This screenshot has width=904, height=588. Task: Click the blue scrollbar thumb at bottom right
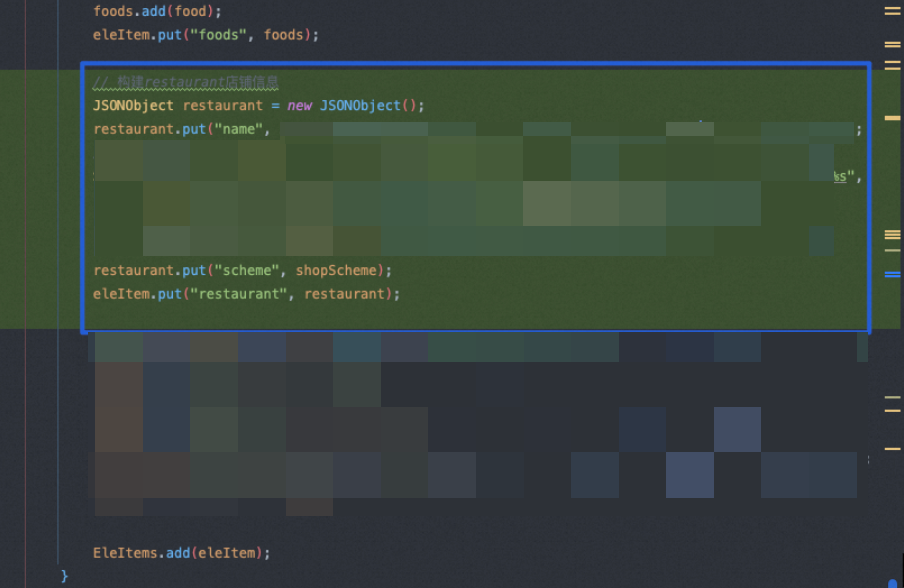click(892, 582)
